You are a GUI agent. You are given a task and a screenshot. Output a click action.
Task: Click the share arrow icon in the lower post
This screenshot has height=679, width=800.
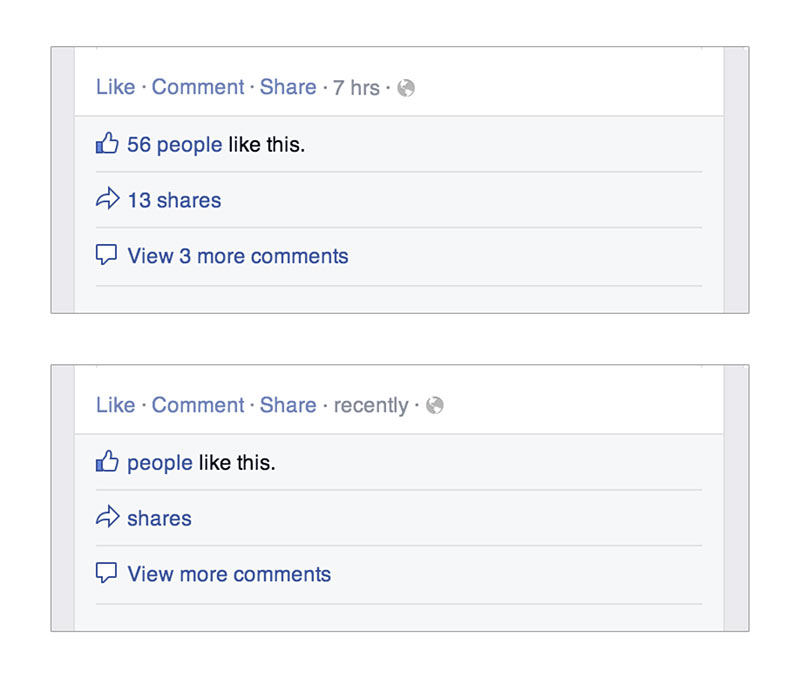point(107,517)
